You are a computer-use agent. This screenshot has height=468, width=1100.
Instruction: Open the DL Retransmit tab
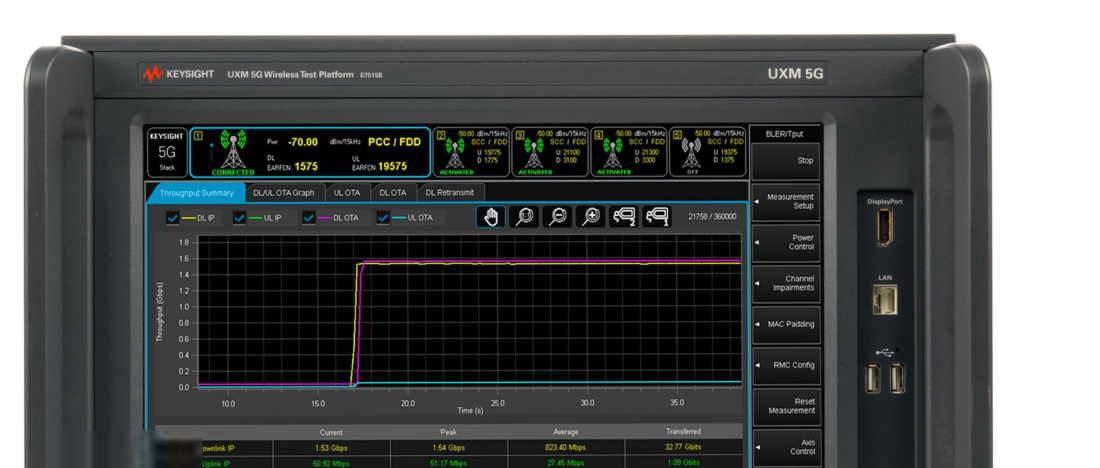pos(450,193)
